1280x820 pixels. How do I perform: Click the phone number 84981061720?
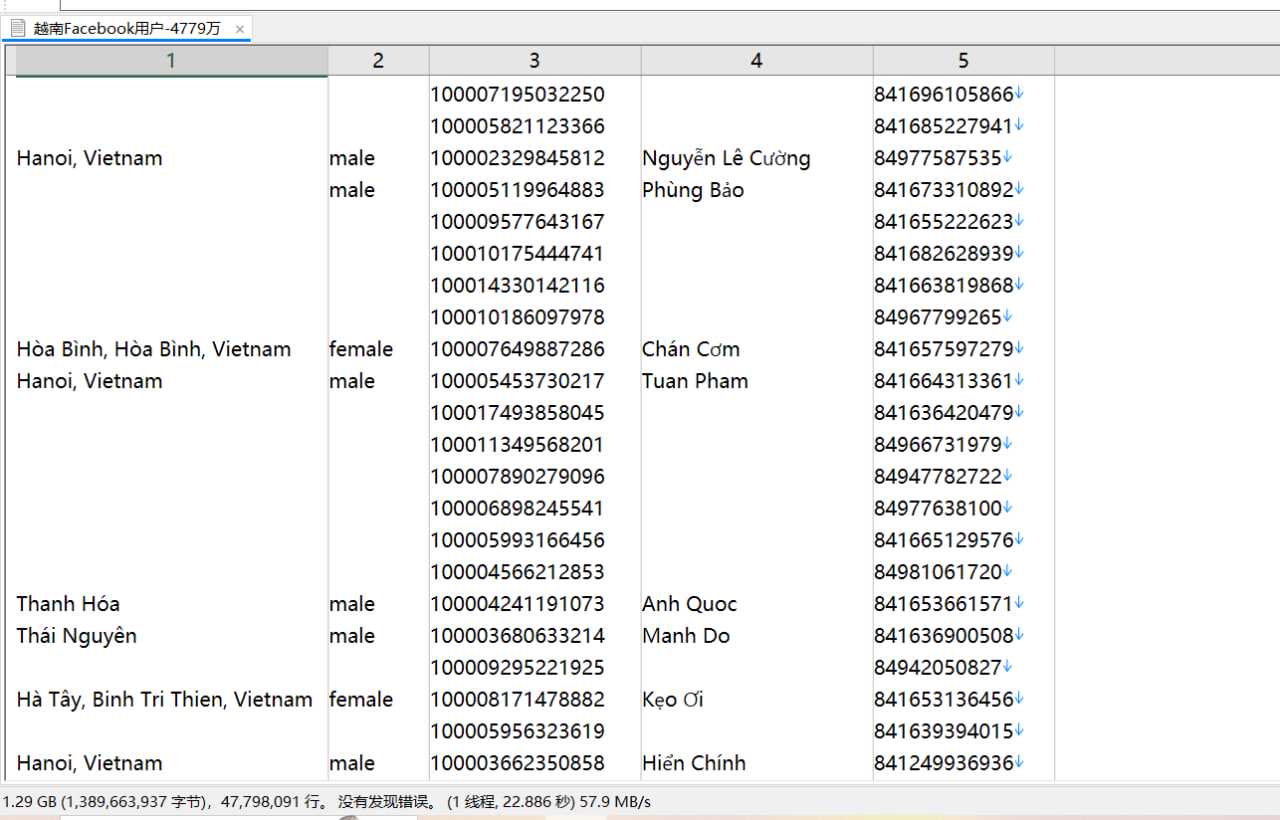(938, 572)
